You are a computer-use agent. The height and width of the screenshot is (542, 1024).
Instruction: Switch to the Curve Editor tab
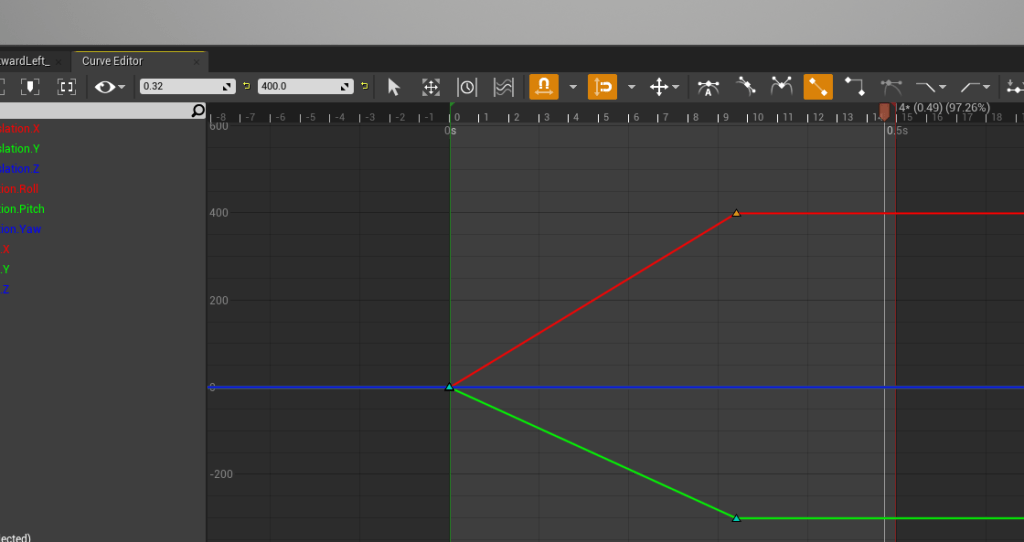112,61
